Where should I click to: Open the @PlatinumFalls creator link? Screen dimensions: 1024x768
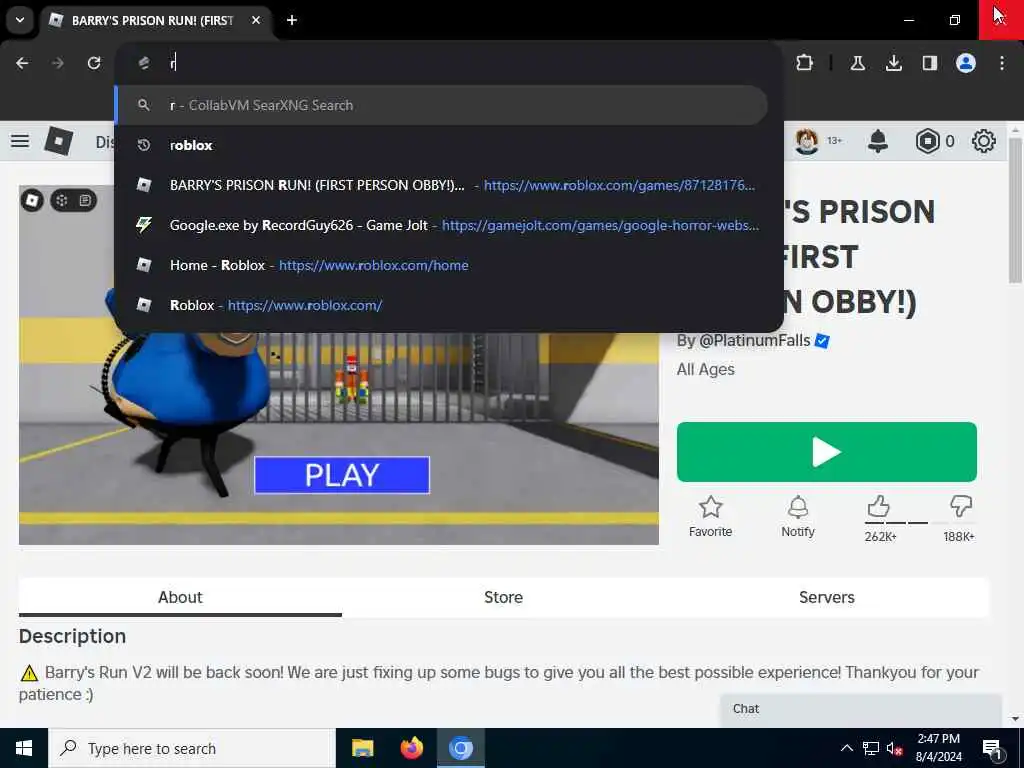pos(754,341)
